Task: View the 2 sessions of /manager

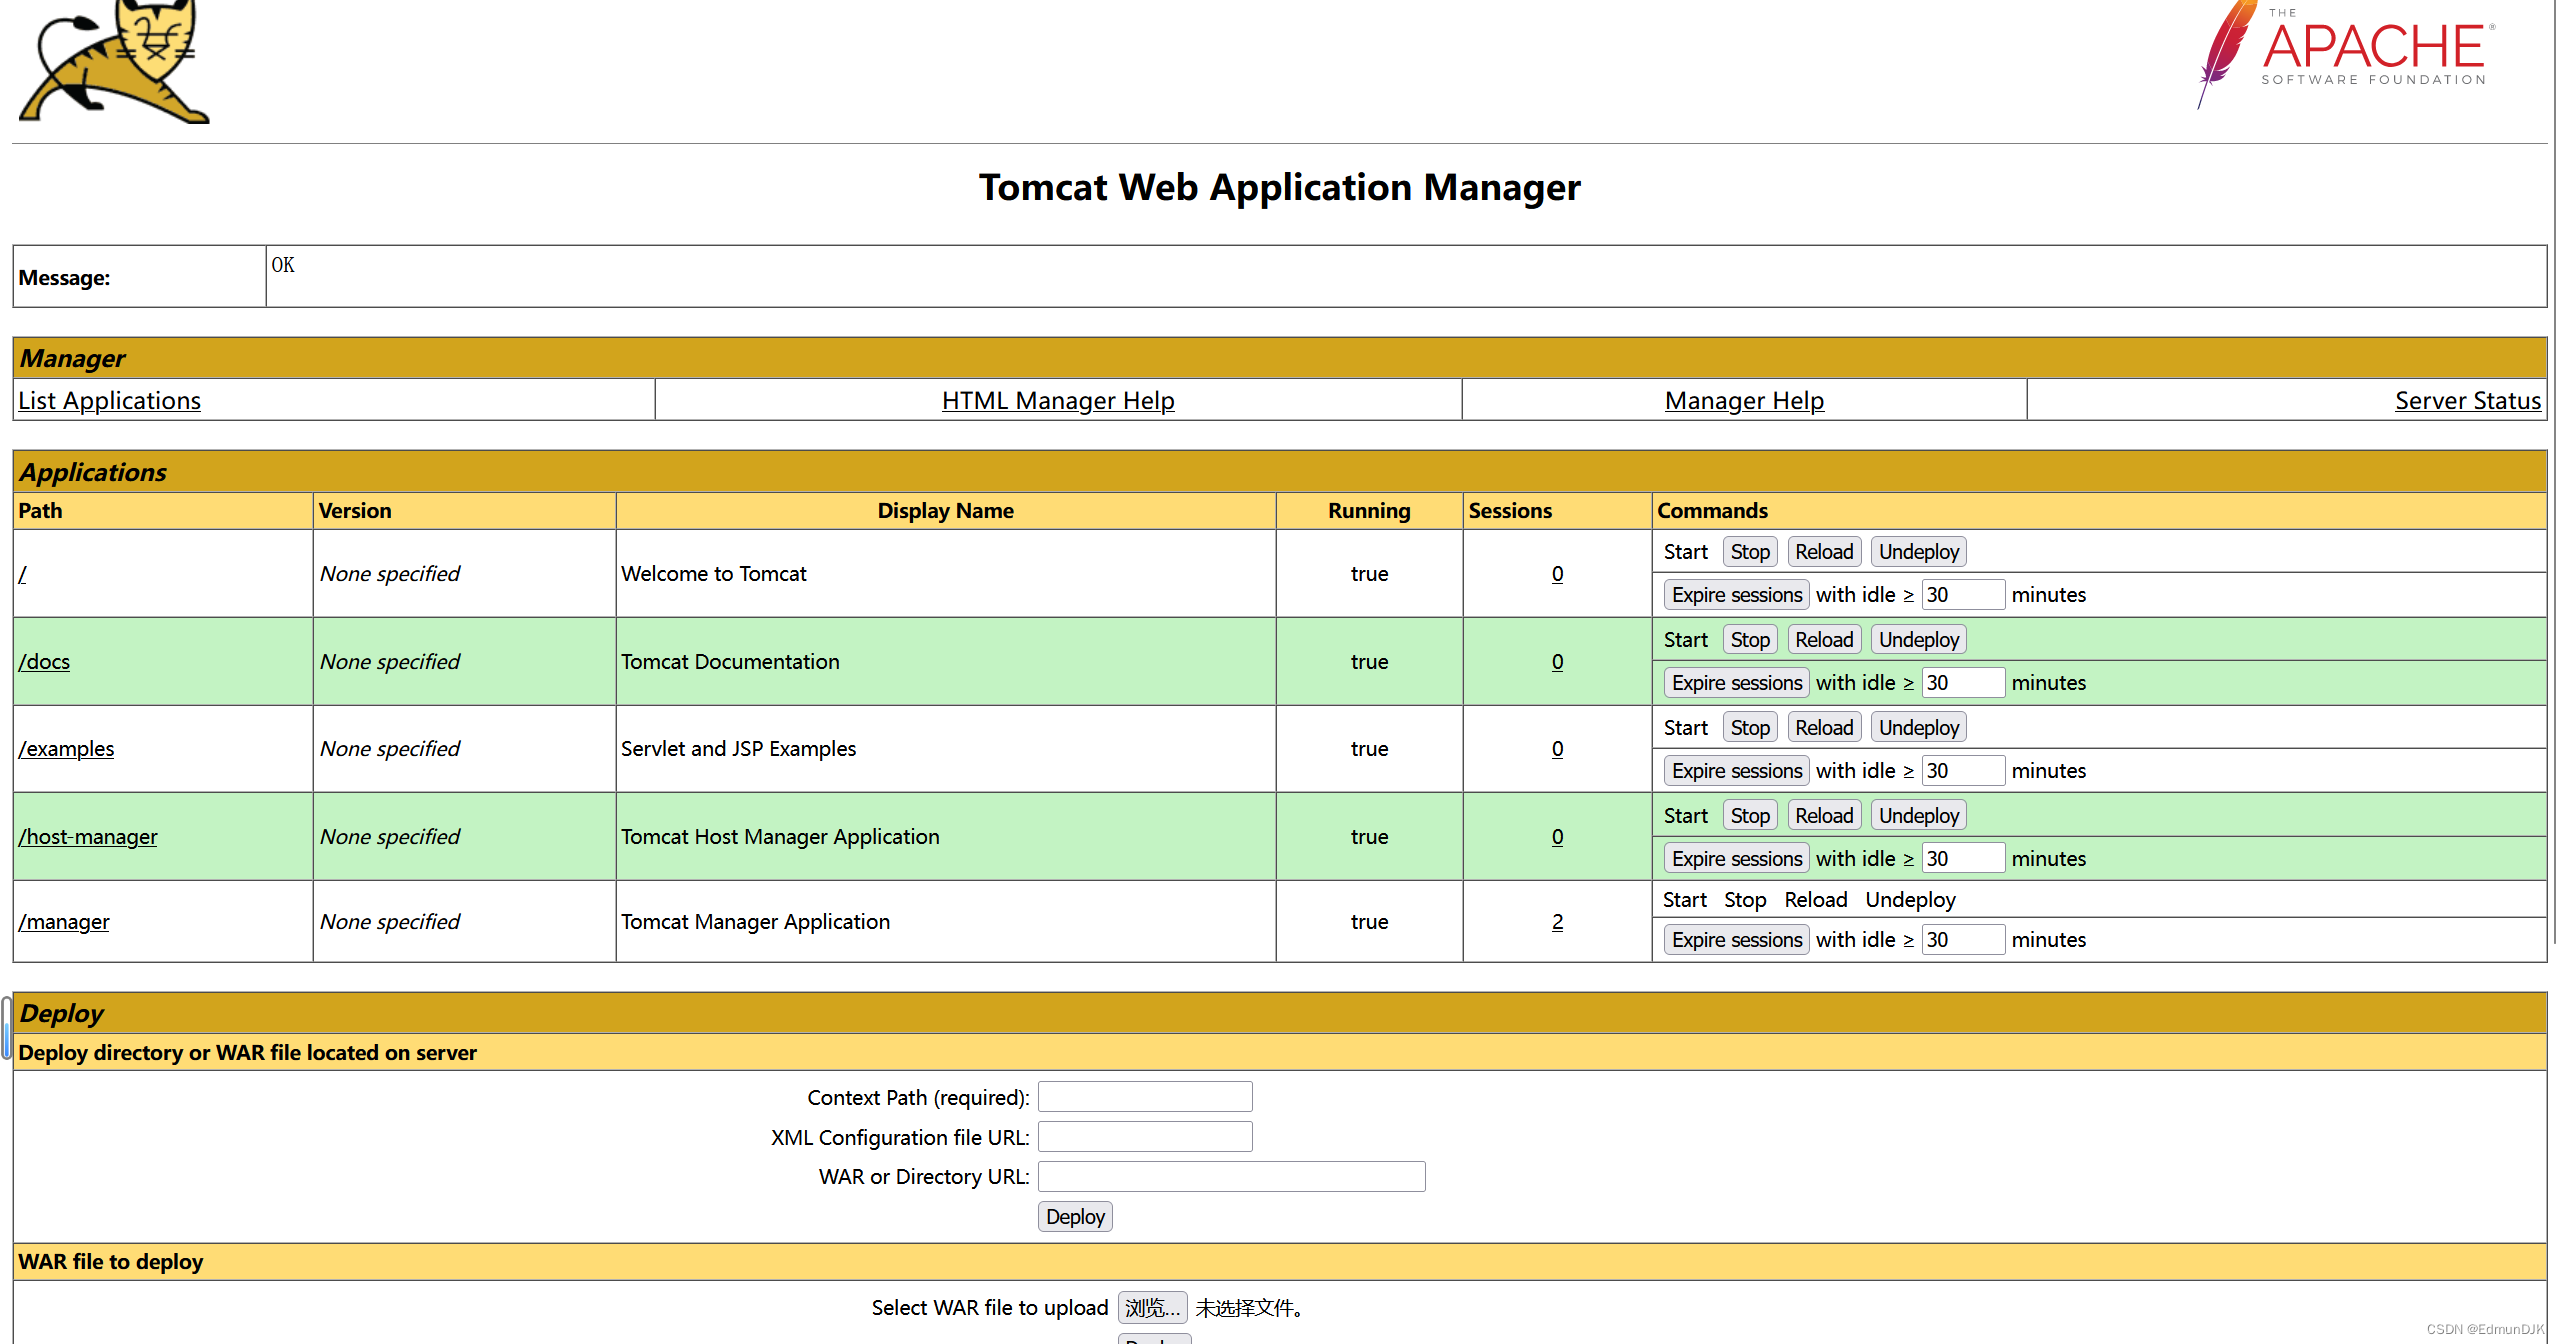Action: pyautogui.click(x=1557, y=922)
